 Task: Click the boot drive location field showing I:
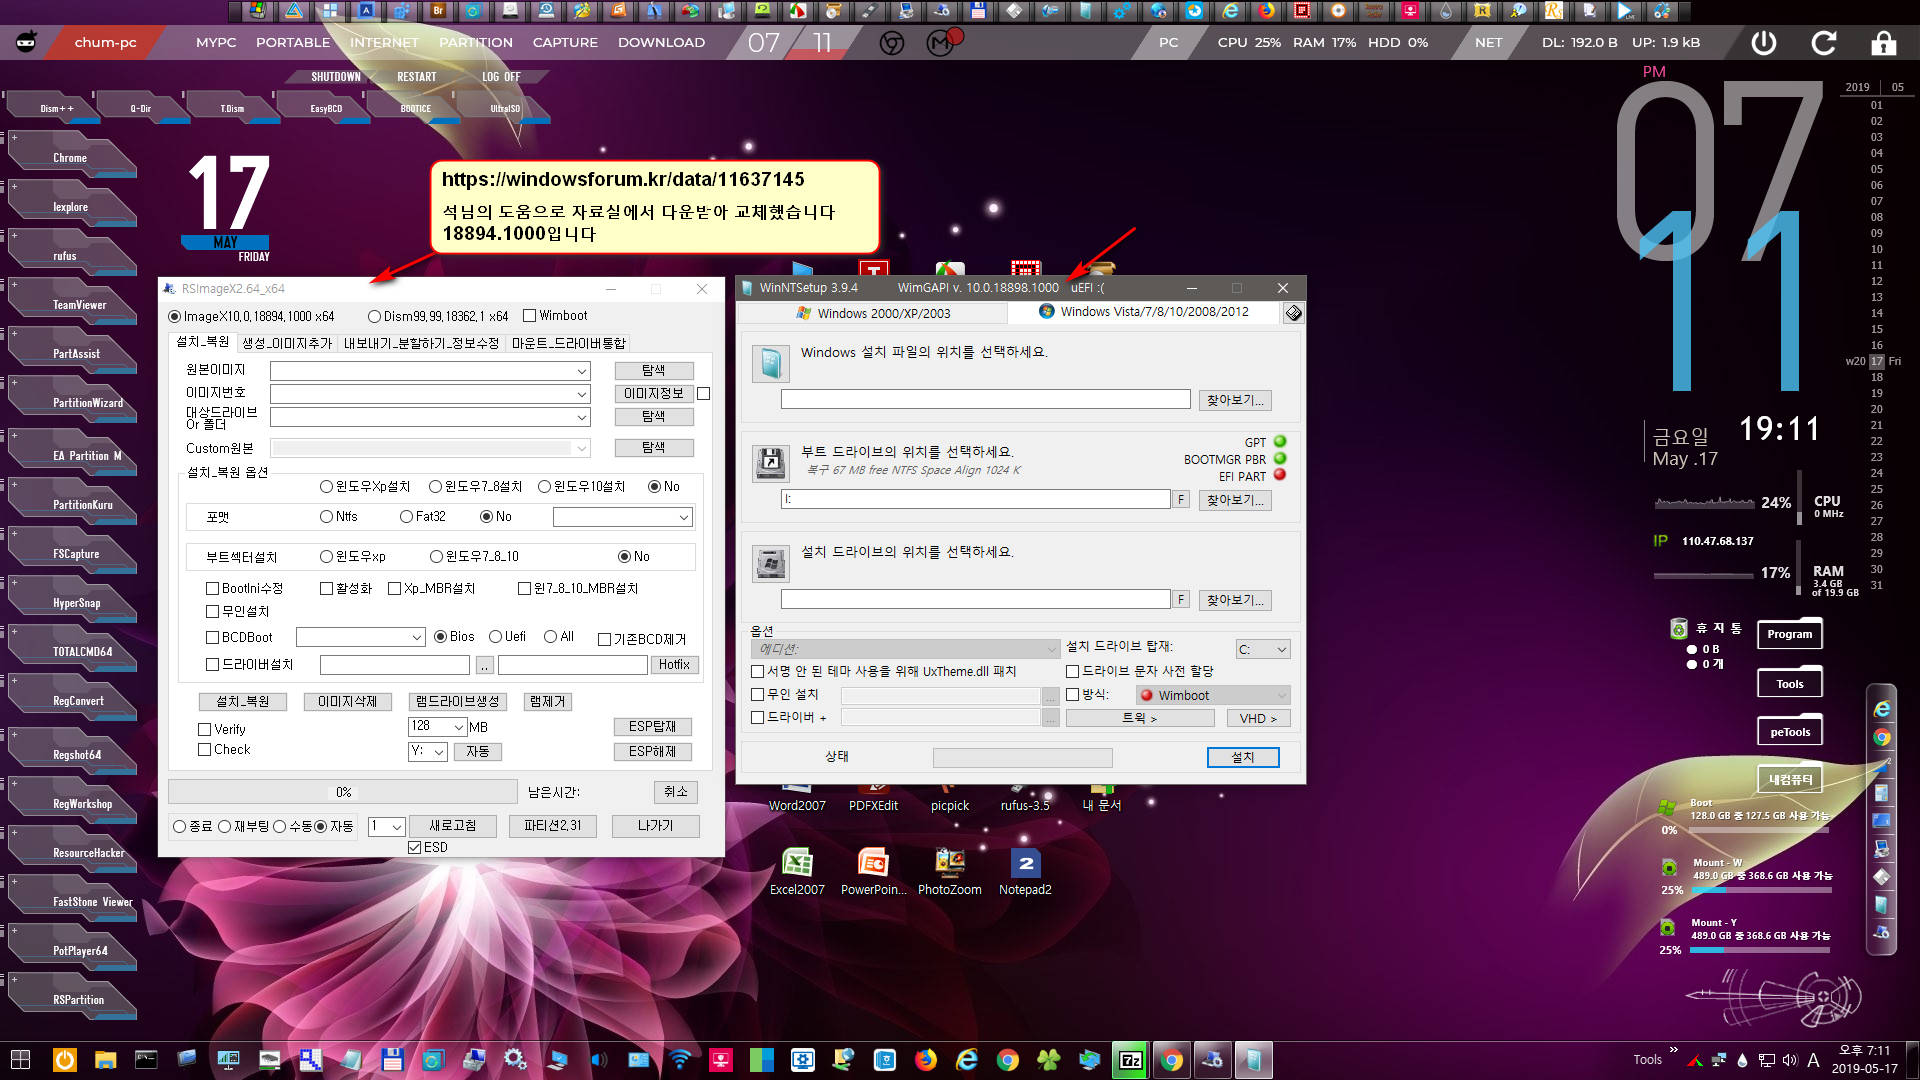coord(975,499)
